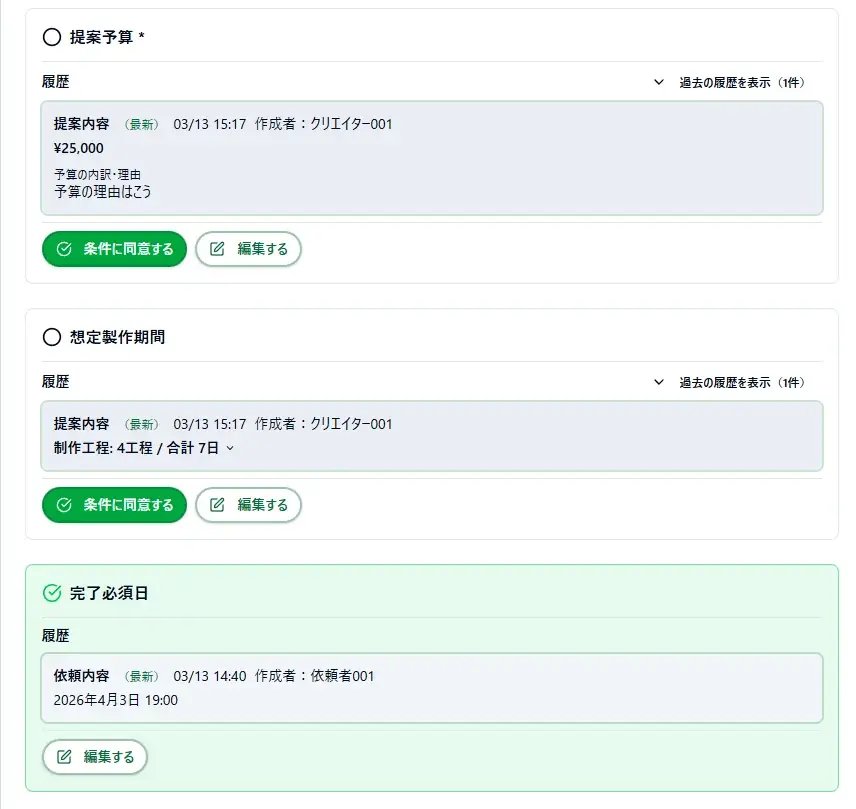This screenshot has width=856, height=809.
Task: Select the ¥25,000 budget proposal card
Action: 431,158
